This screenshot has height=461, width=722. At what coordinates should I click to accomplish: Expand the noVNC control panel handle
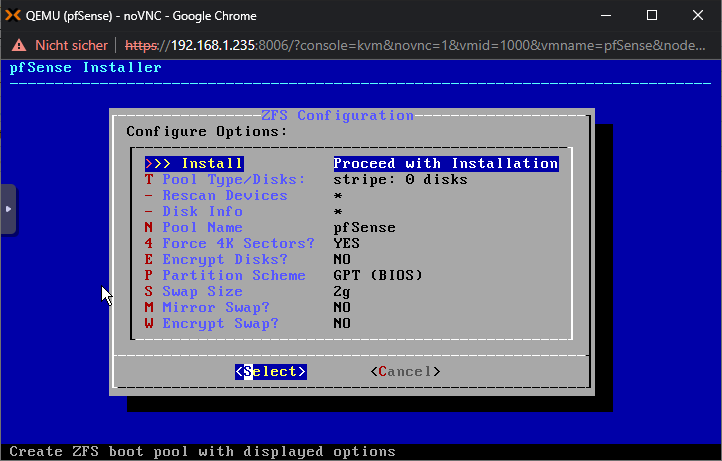[x=8, y=209]
